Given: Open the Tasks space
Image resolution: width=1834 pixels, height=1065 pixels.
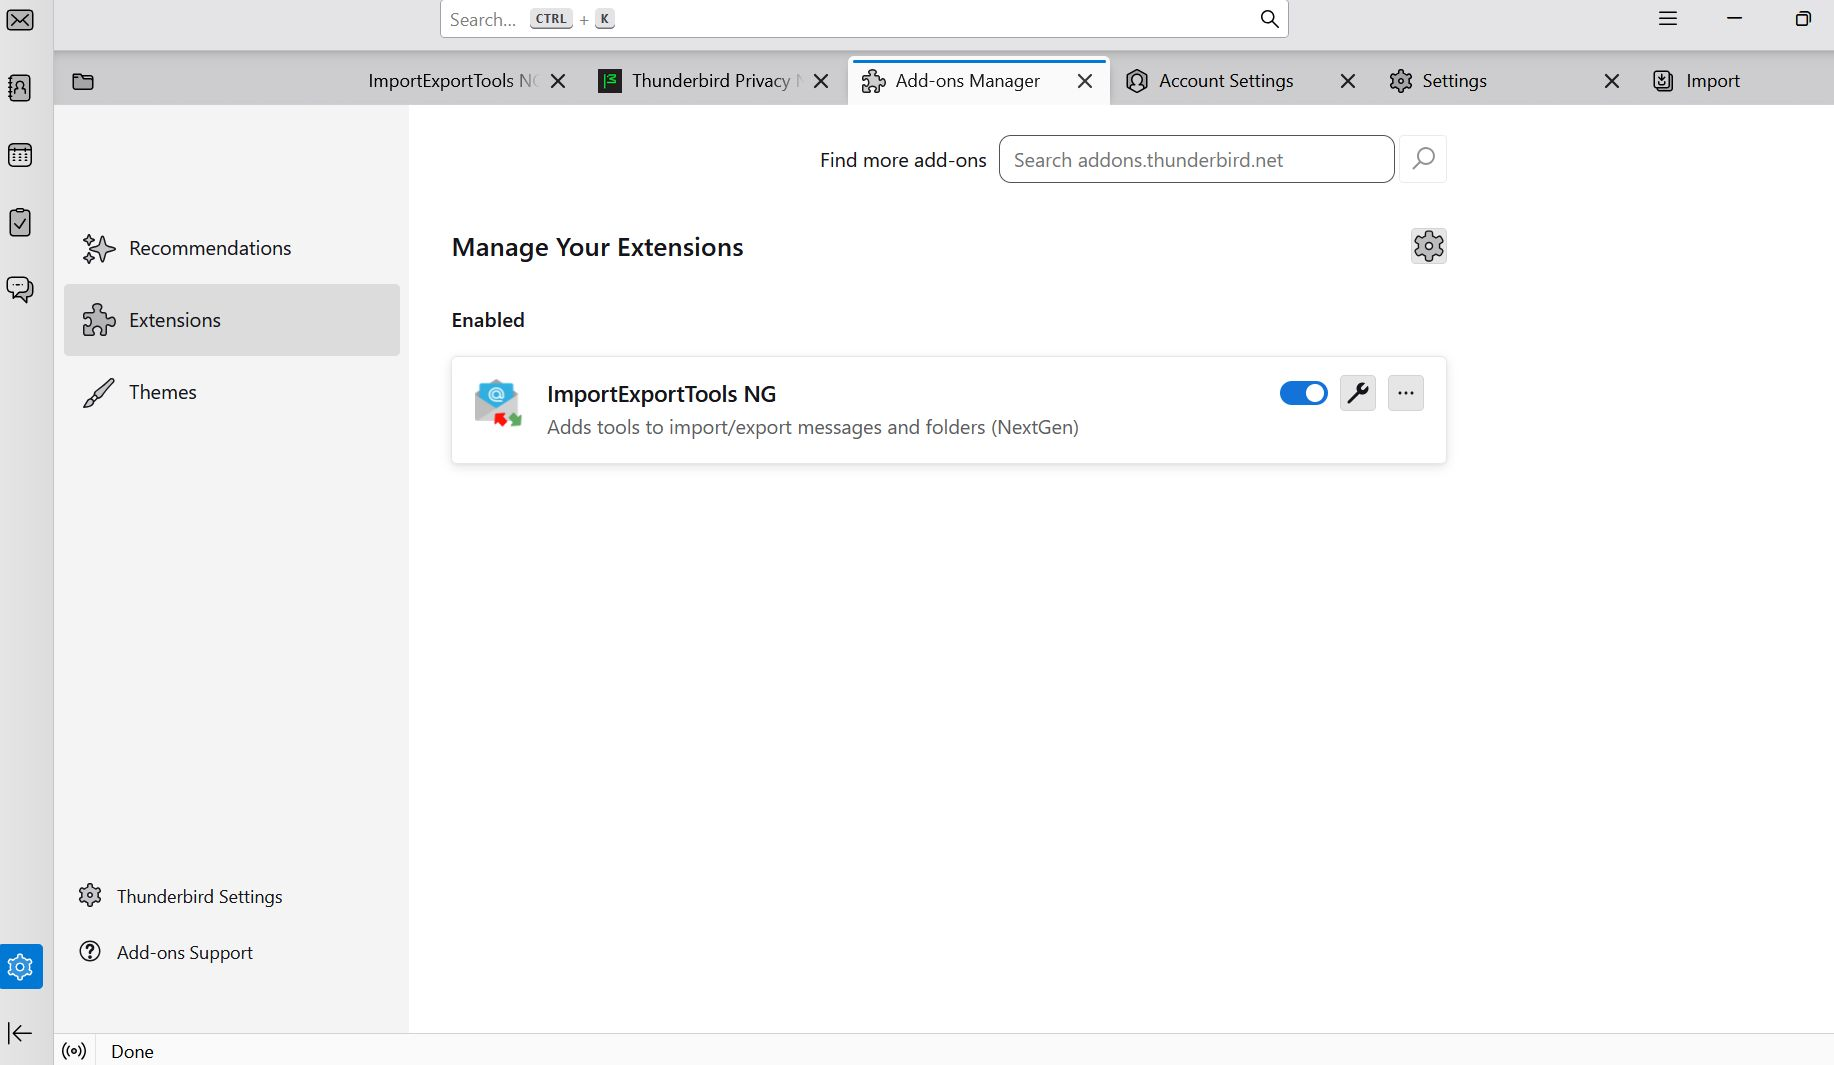Looking at the screenshot, I should (x=20, y=222).
